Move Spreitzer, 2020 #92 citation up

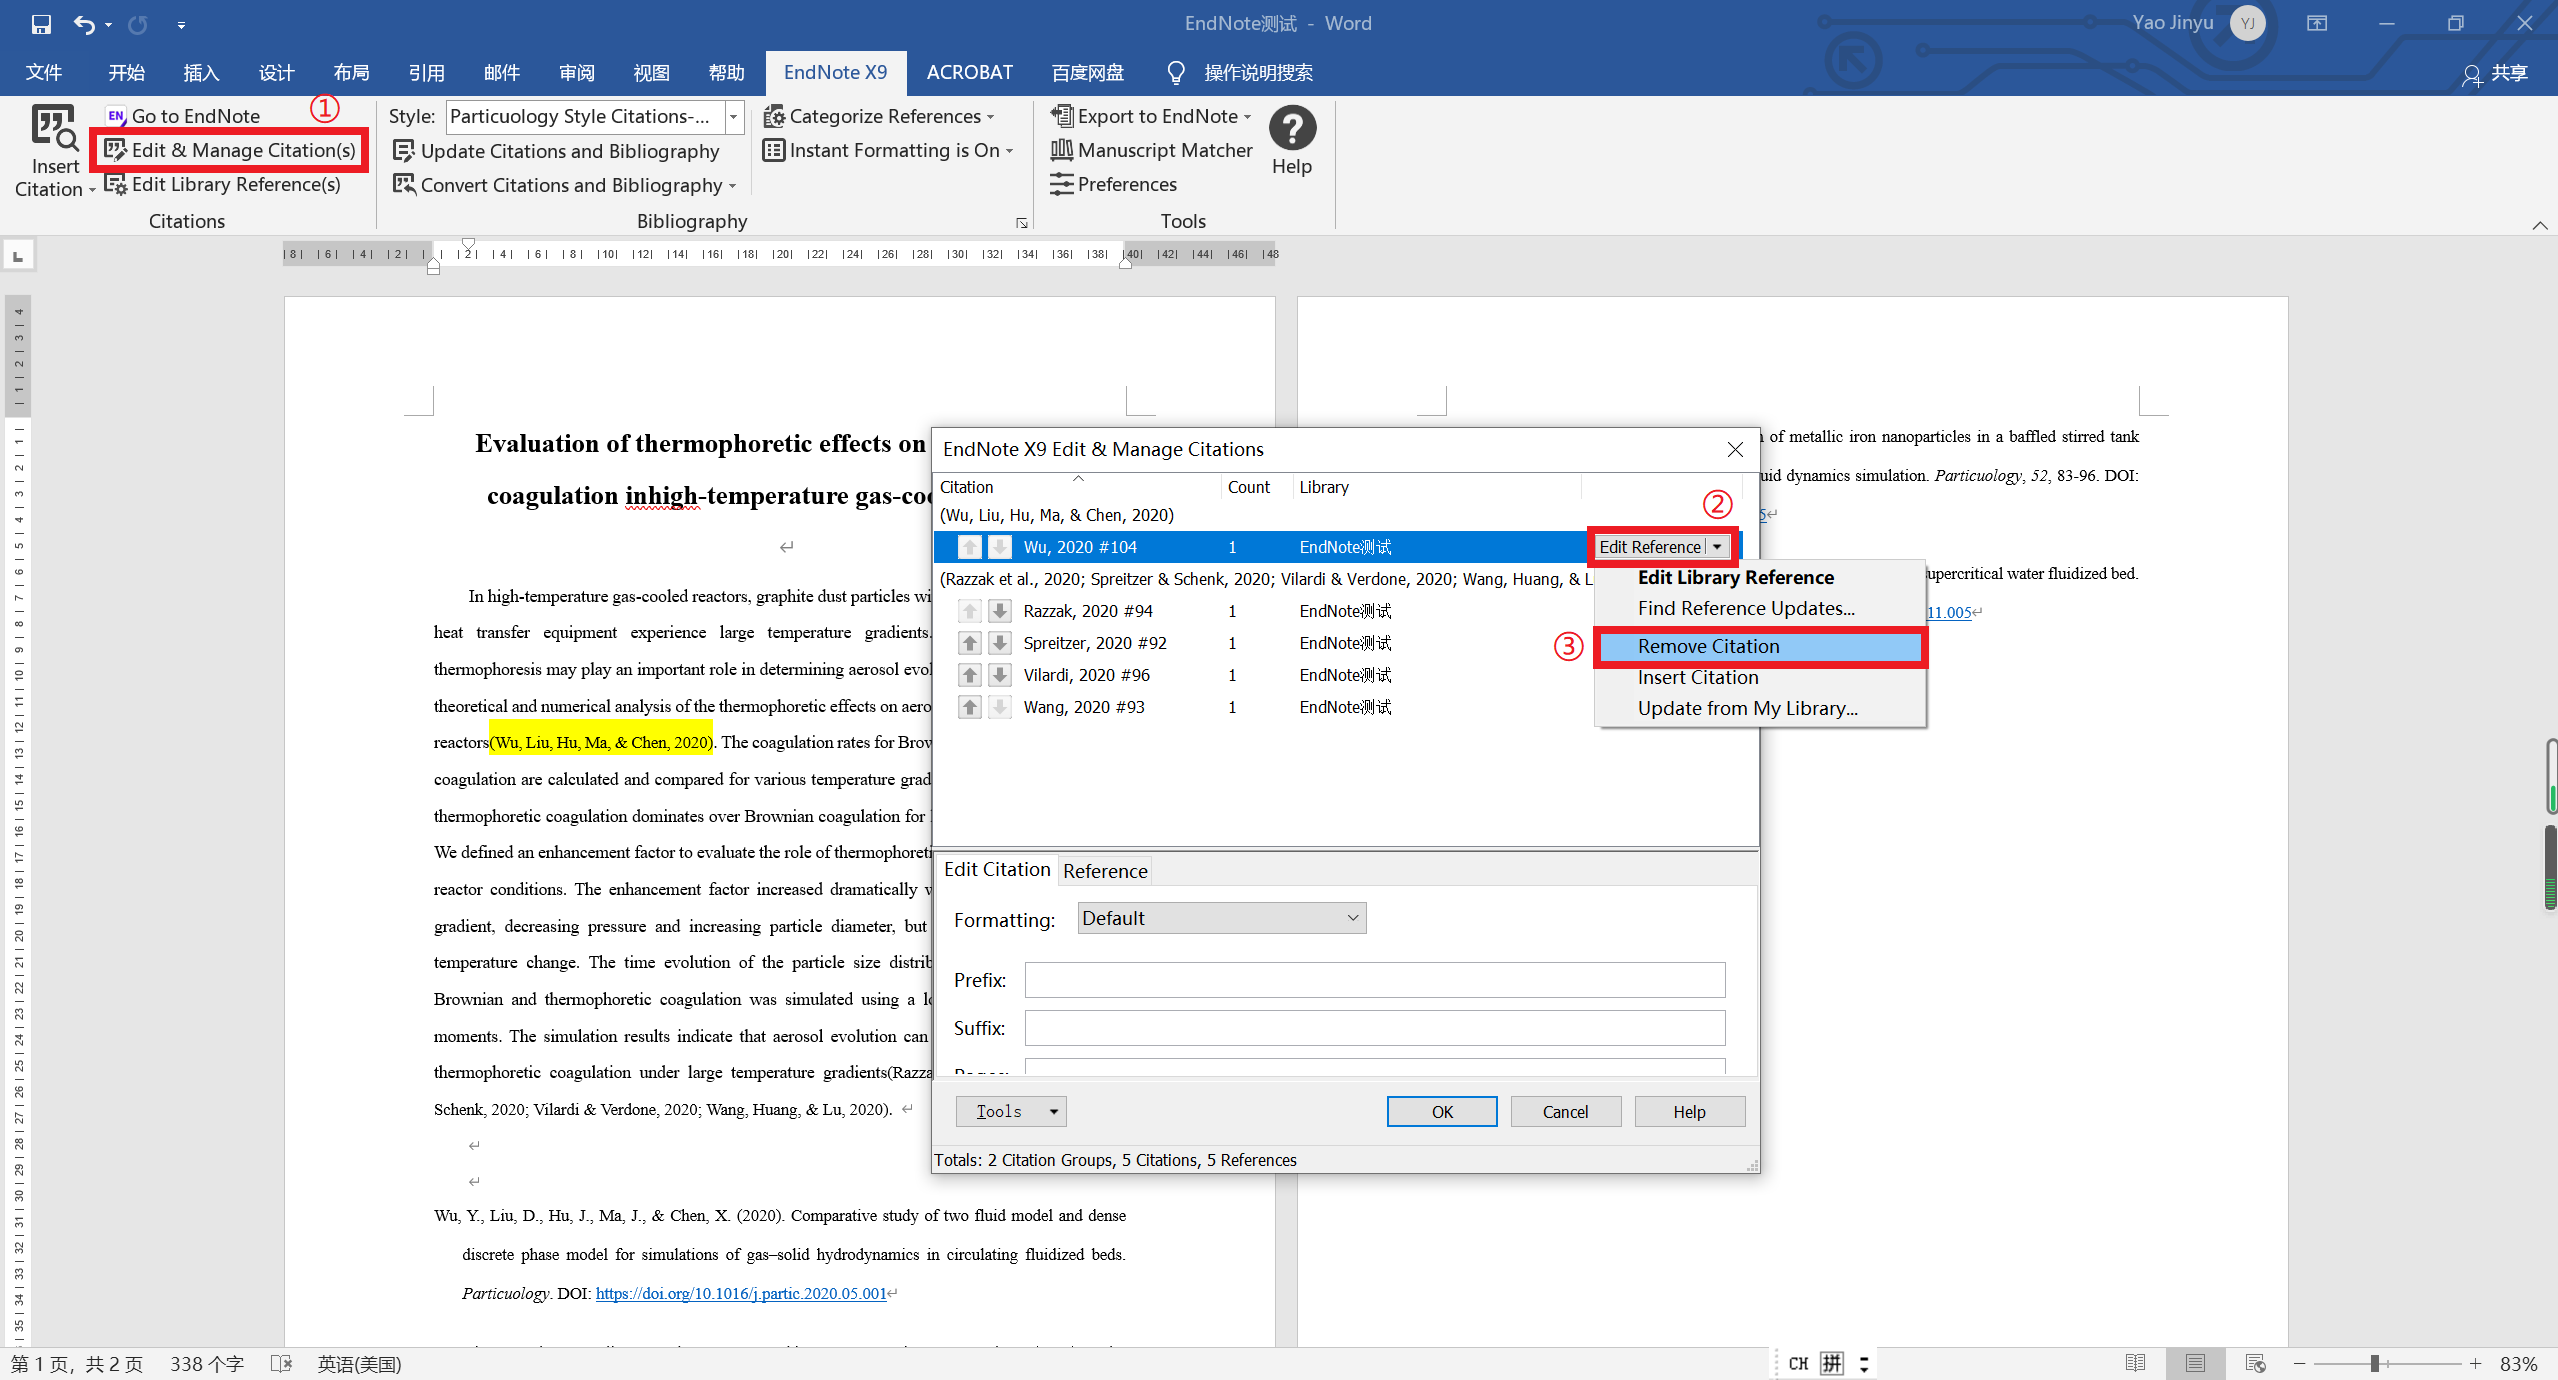[x=969, y=643]
